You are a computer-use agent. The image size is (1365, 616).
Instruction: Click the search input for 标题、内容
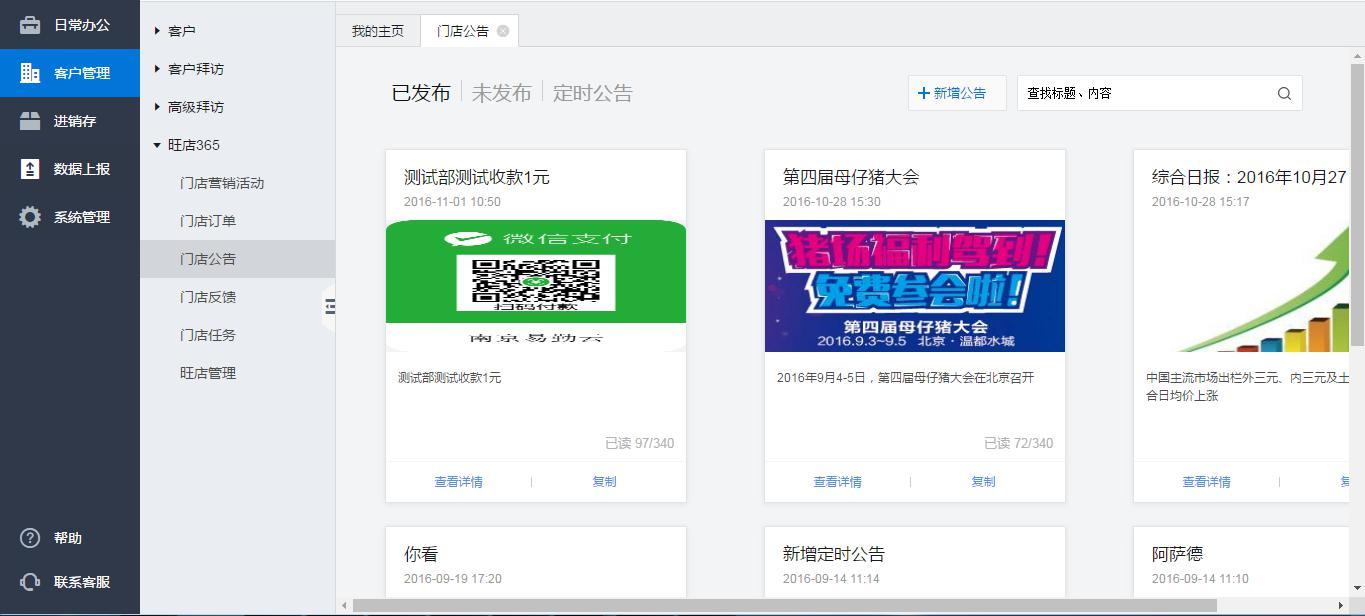click(x=1145, y=93)
